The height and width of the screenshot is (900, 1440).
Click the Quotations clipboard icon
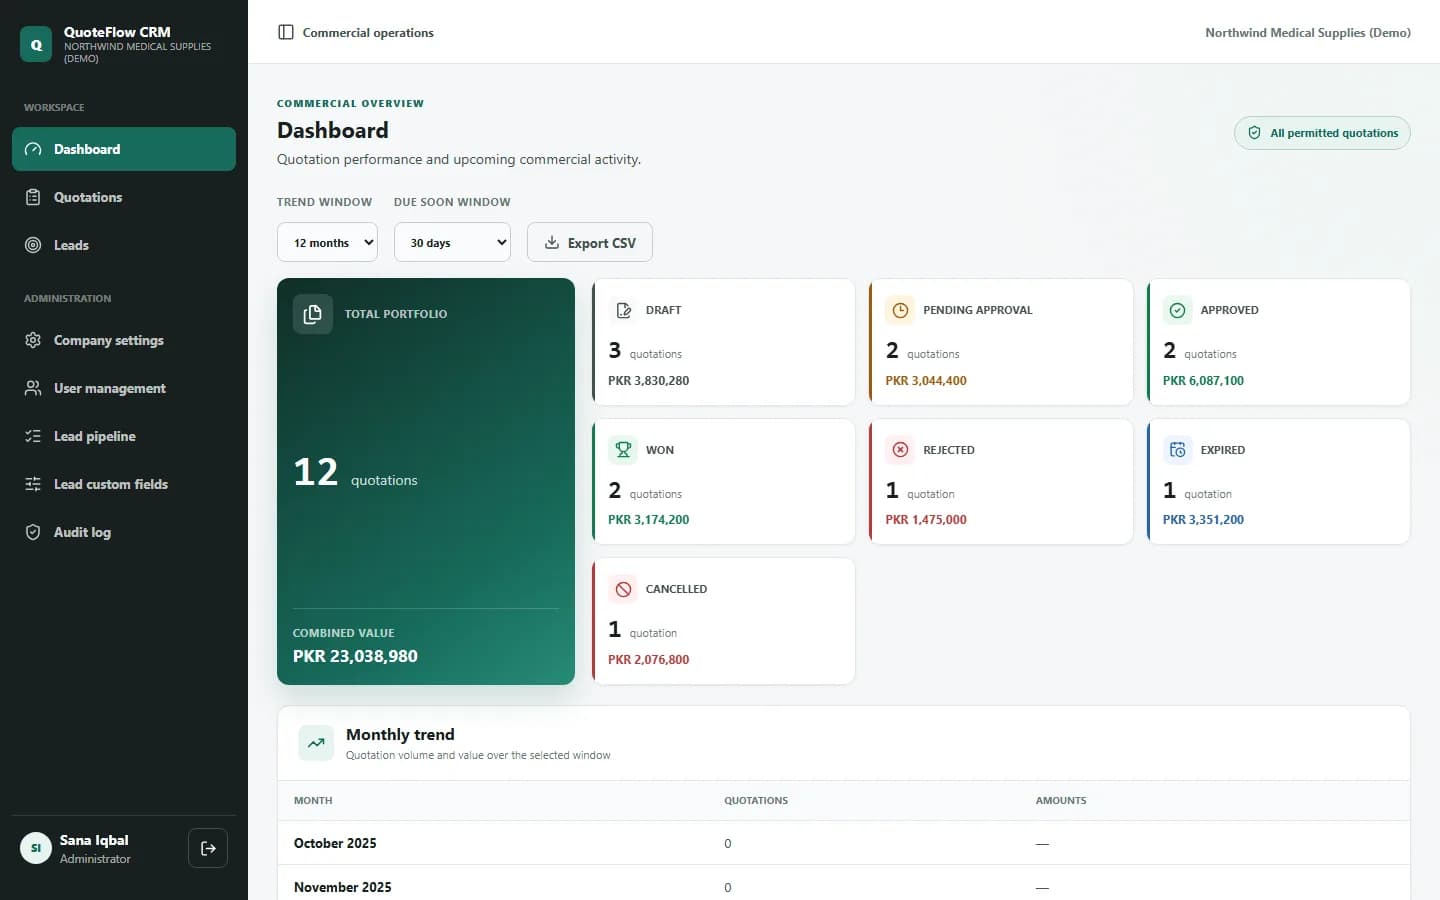coord(33,197)
